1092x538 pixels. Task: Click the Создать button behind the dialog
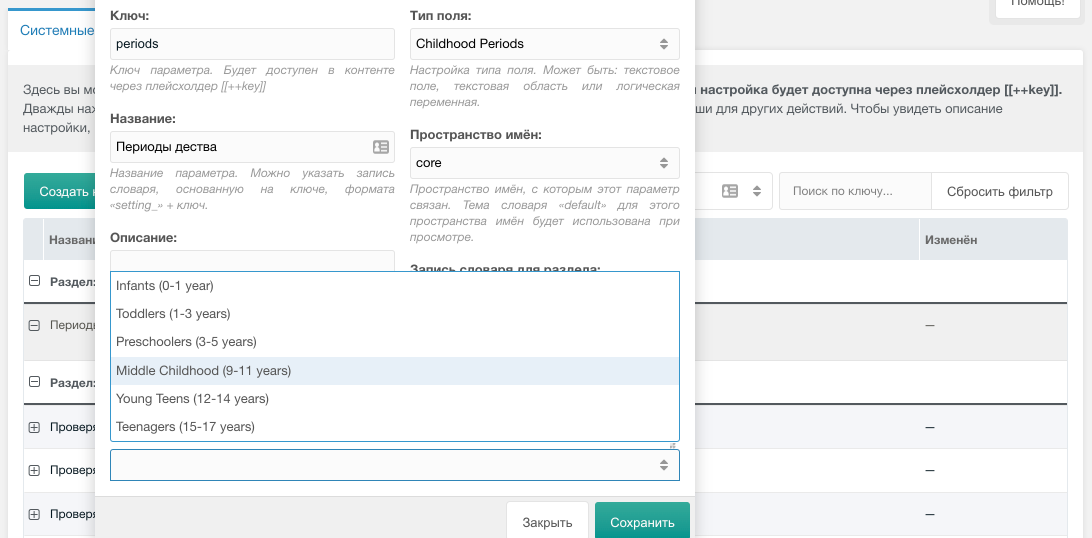(x=60, y=191)
